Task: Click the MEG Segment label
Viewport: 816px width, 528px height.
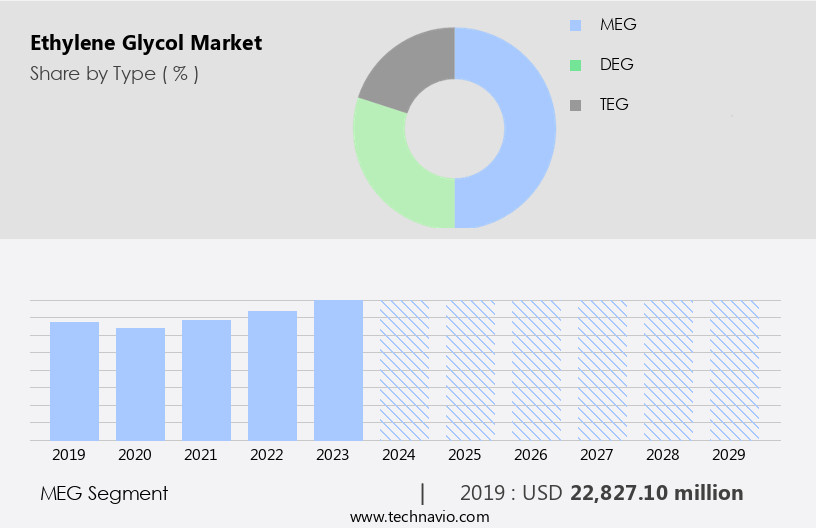Action: [x=104, y=493]
